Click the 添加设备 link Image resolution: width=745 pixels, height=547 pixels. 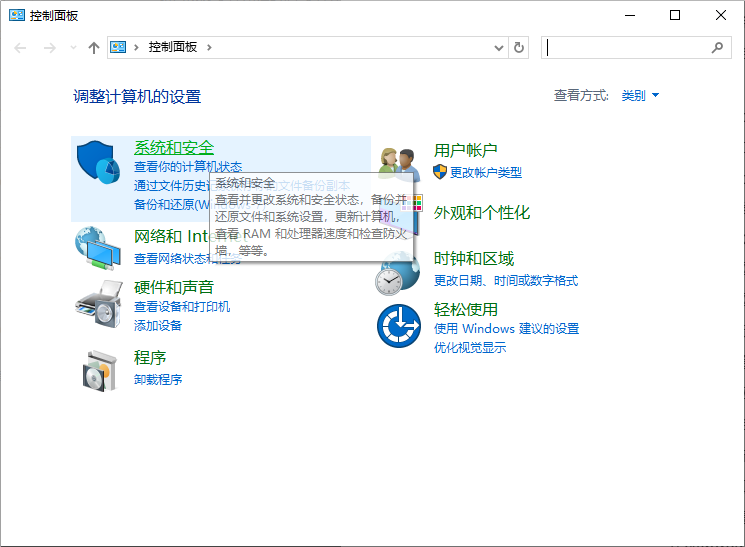[x=158, y=326]
